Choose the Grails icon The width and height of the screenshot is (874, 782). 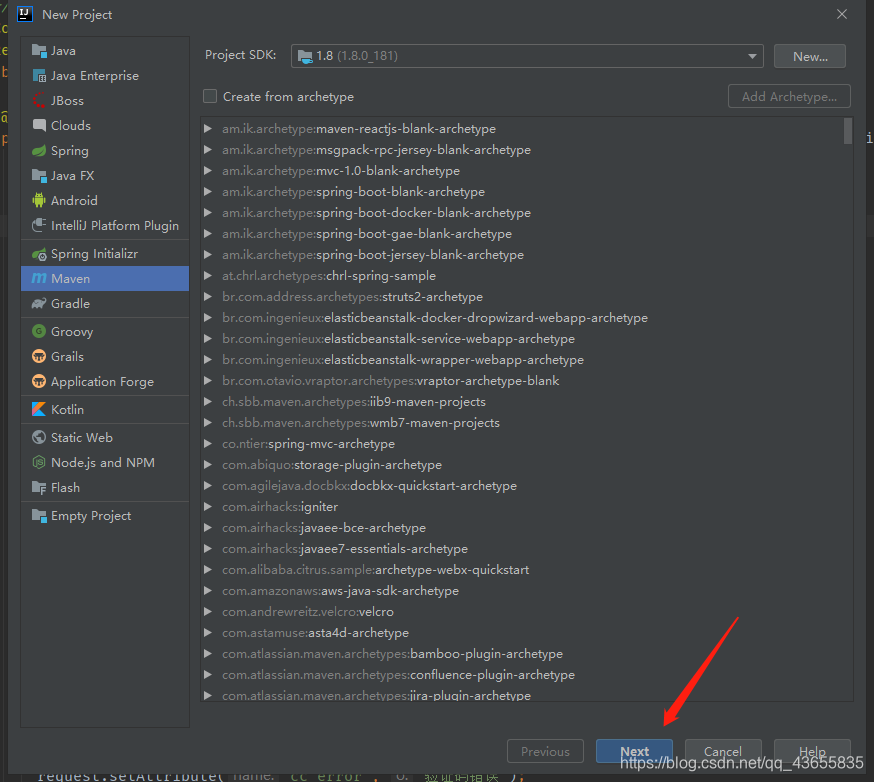point(39,356)
